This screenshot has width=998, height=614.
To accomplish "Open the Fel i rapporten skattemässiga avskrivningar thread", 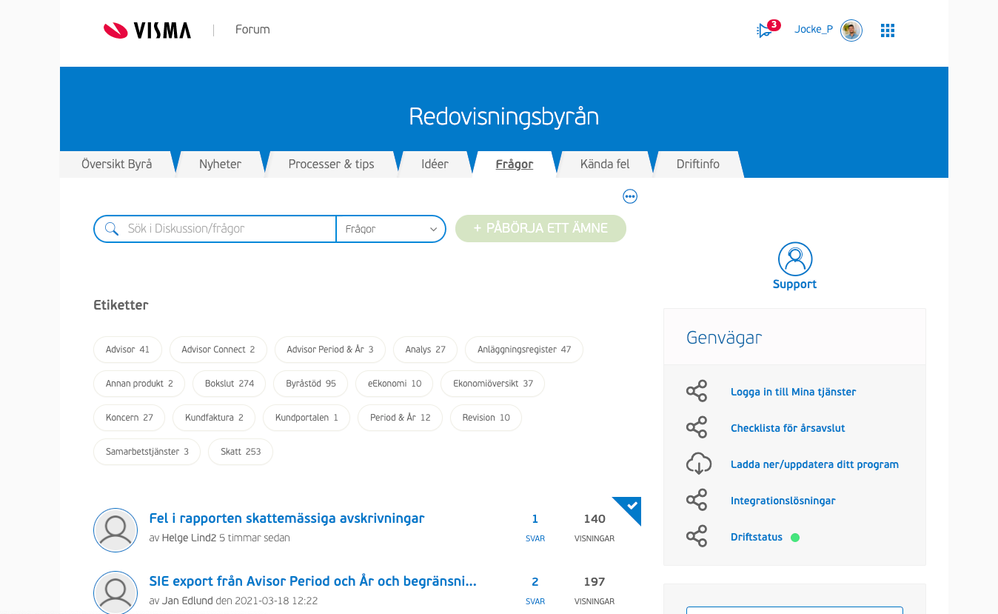I will click(x=286, y=518).
